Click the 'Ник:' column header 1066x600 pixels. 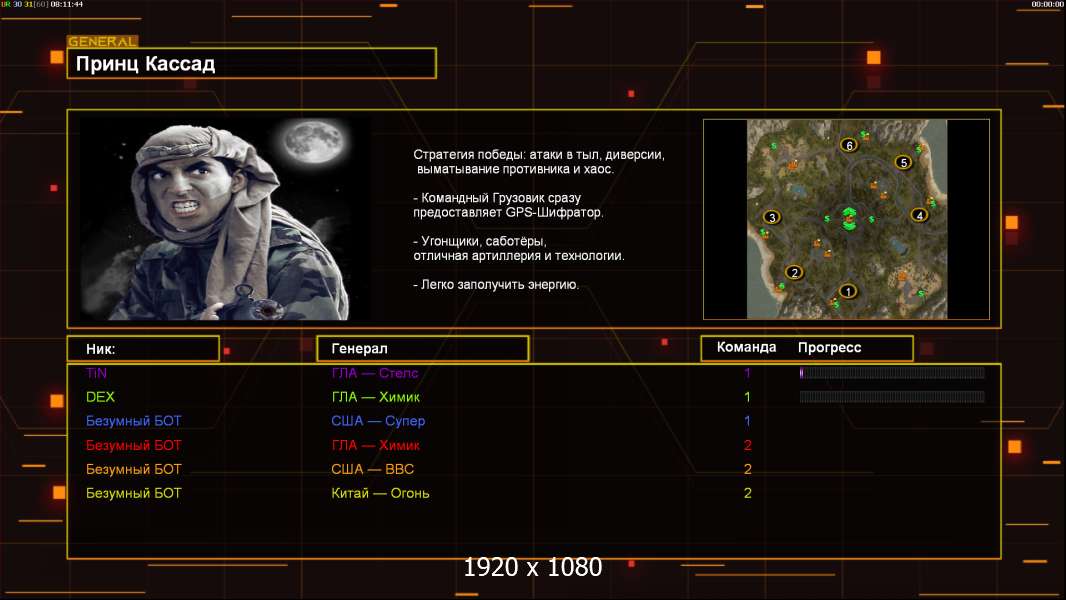(x=143, y=349)
